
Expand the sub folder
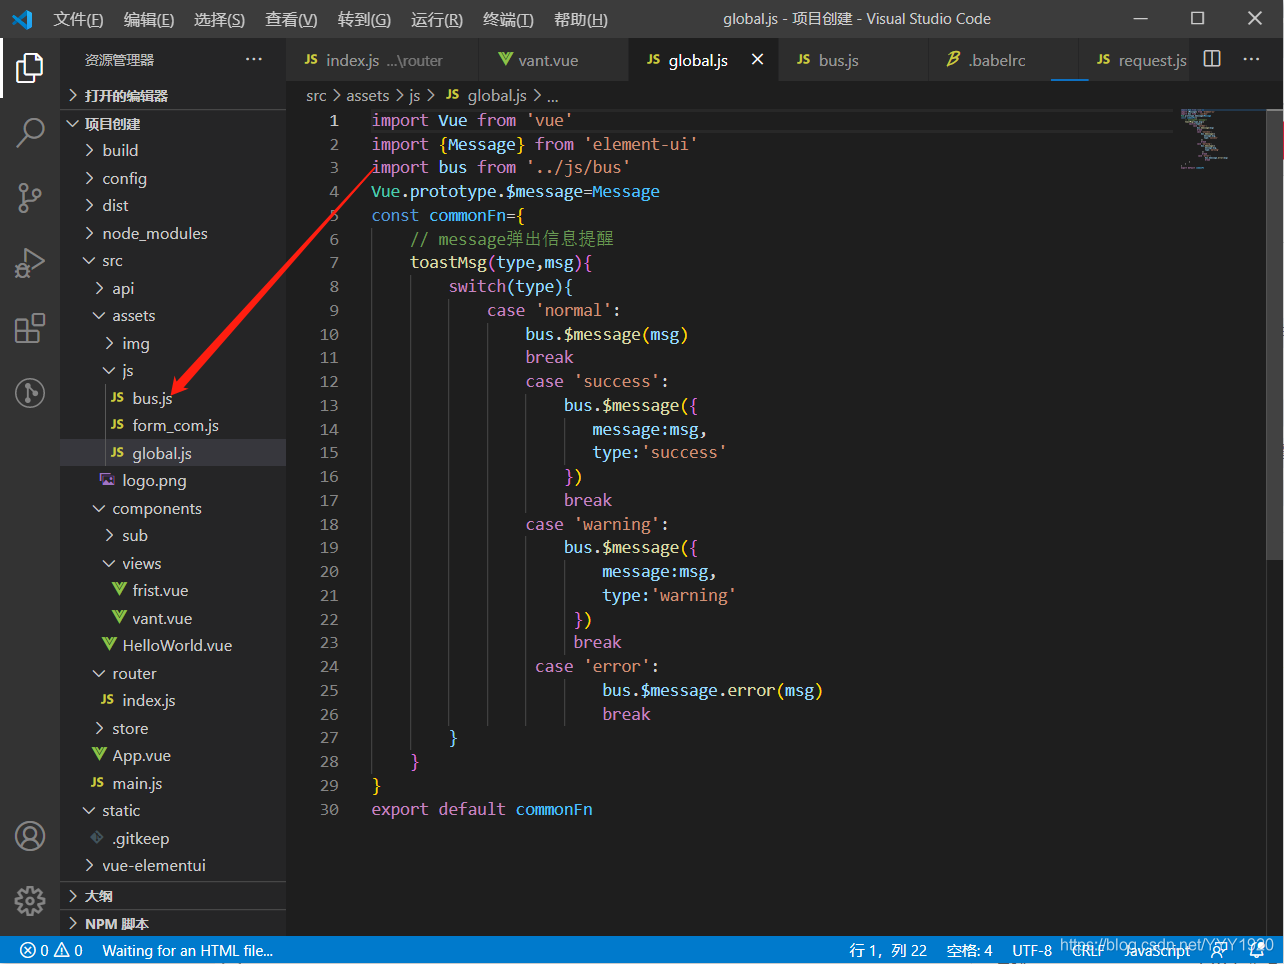point(173,535)
